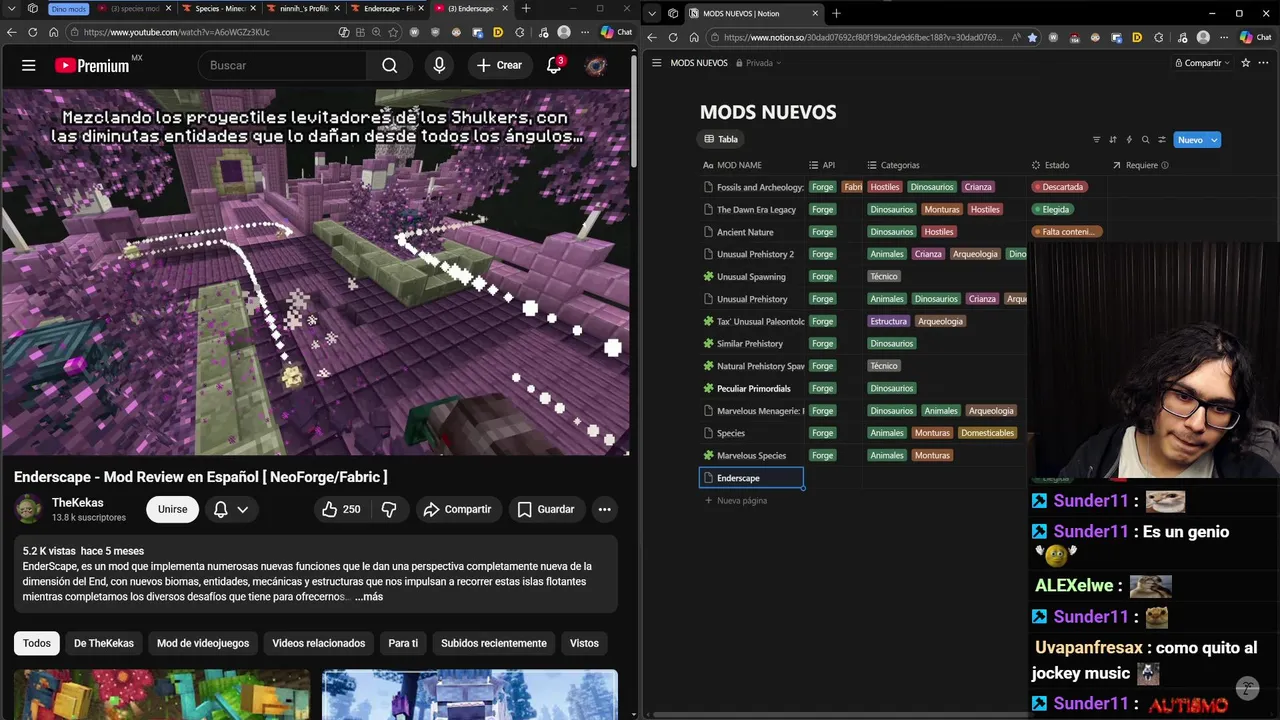This screenshot has width=1280, height=720.
Task: Expand description with ...más
Action: (x=369, y=597)
